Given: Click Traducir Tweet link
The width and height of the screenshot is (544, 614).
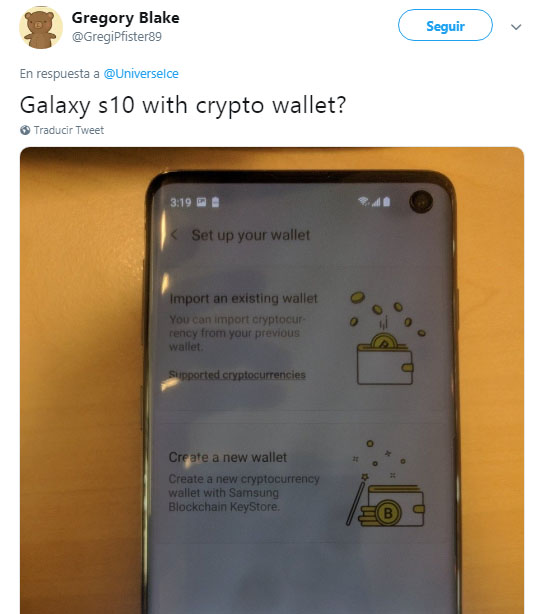Looking at the screenshot, I should click(69, 130).
